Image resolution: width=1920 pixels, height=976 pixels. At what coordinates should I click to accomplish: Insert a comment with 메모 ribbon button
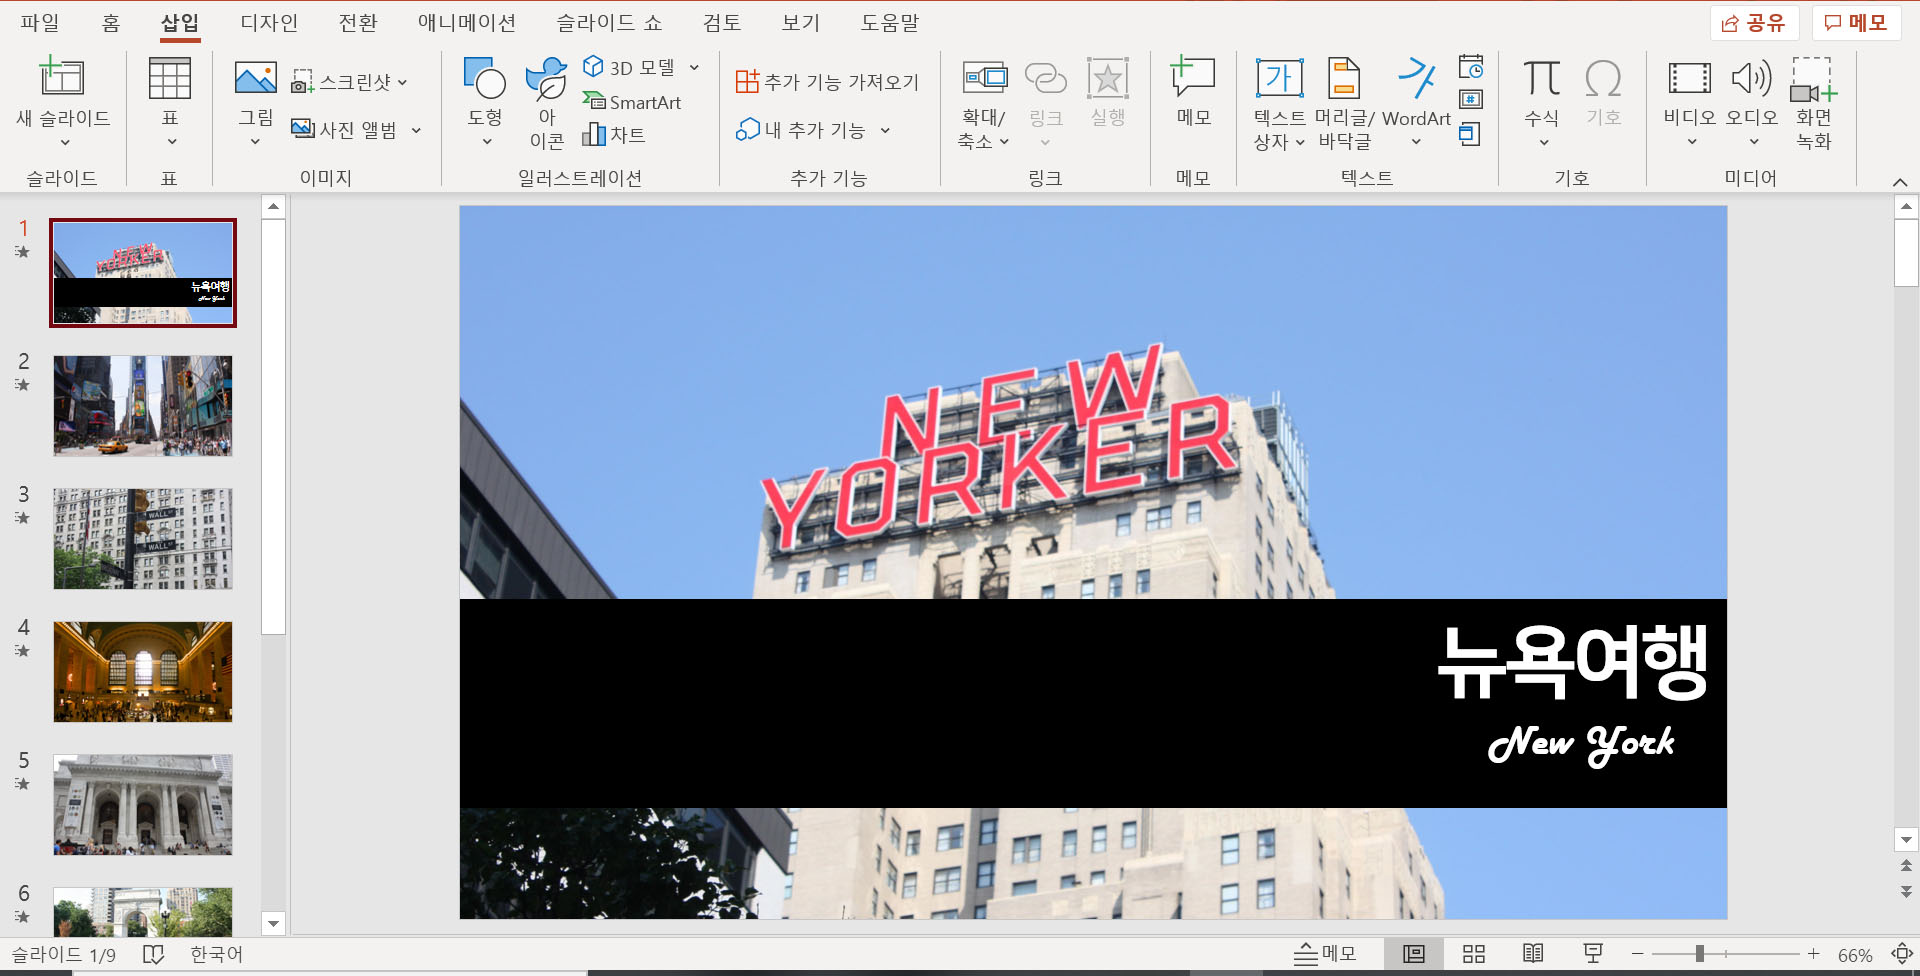pos(1193,92)
